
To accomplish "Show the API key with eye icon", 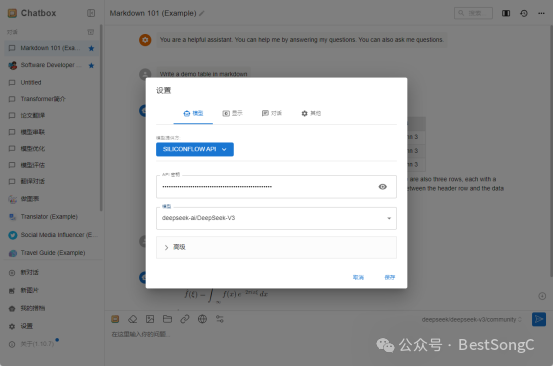I will [382, 186].
